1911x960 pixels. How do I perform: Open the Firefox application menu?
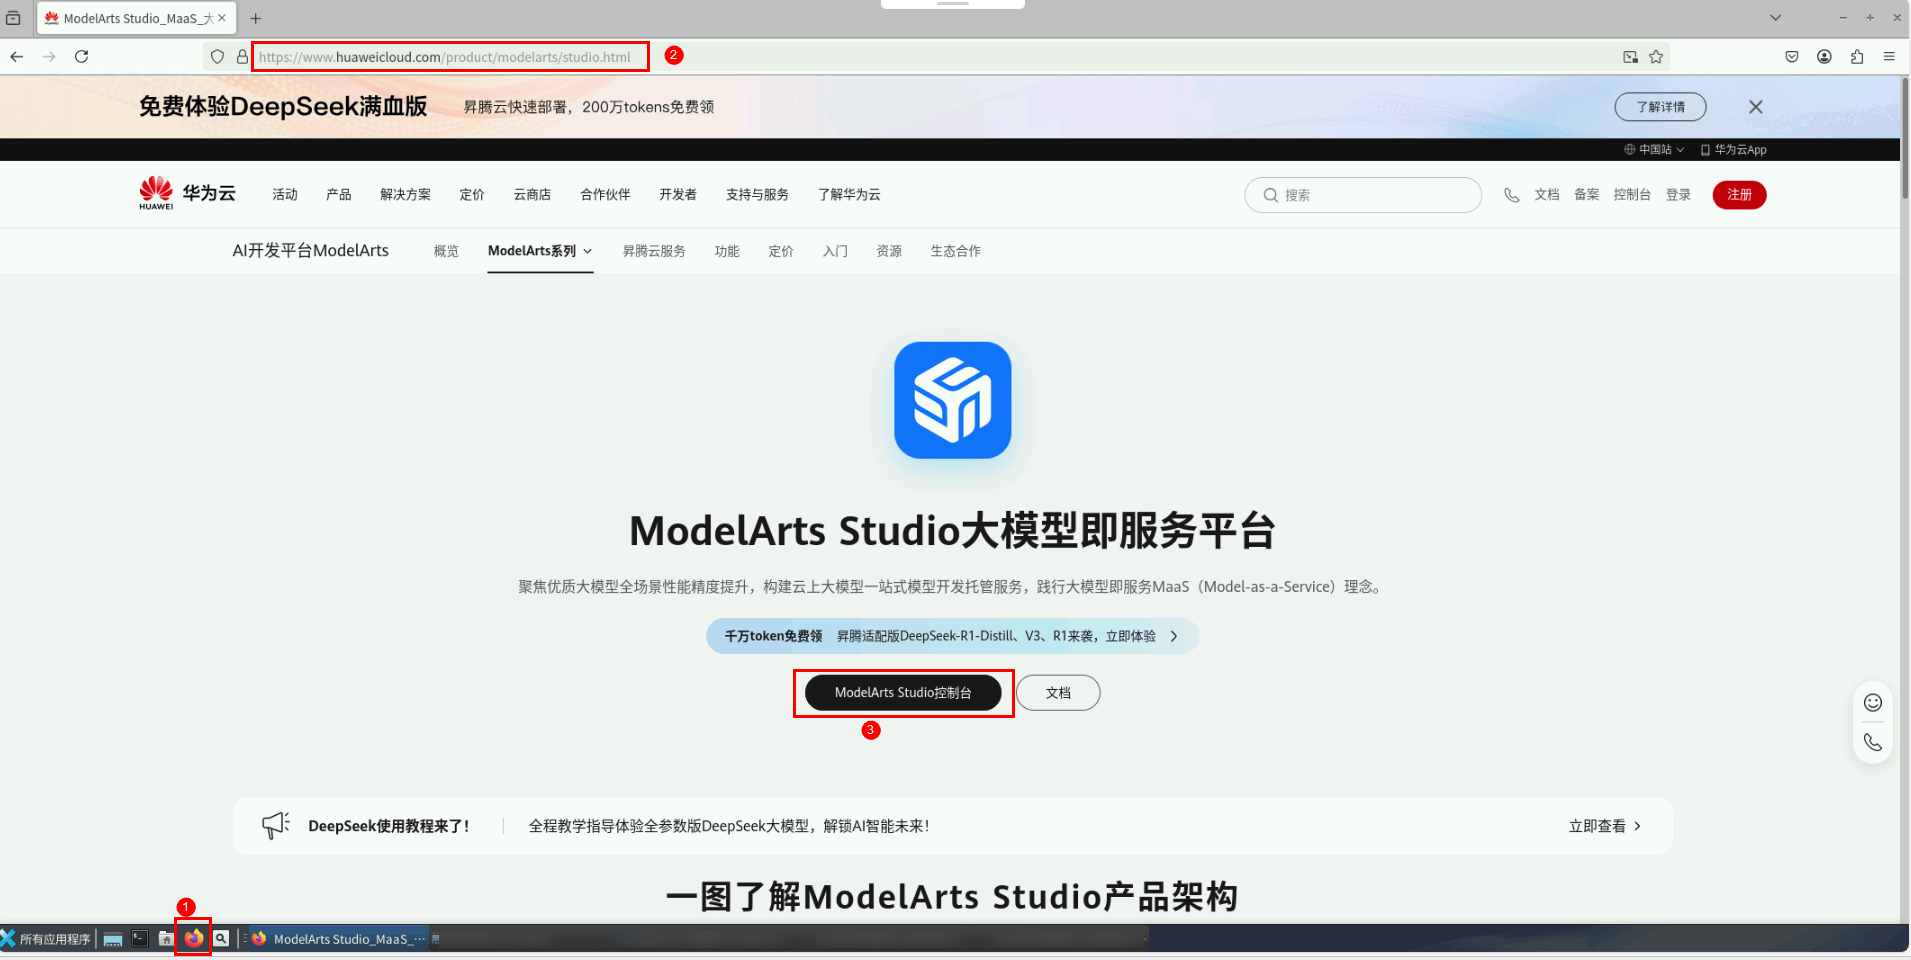click(x=1890, y=56)
